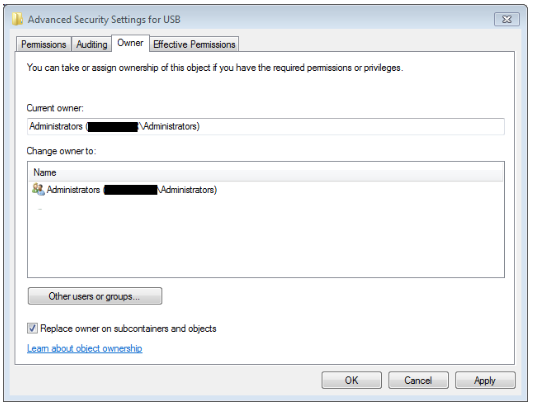The width and height of the screenshot is (534, 407).
Task: Click the Advanced Security Settings title bar text
Action: 104,19
